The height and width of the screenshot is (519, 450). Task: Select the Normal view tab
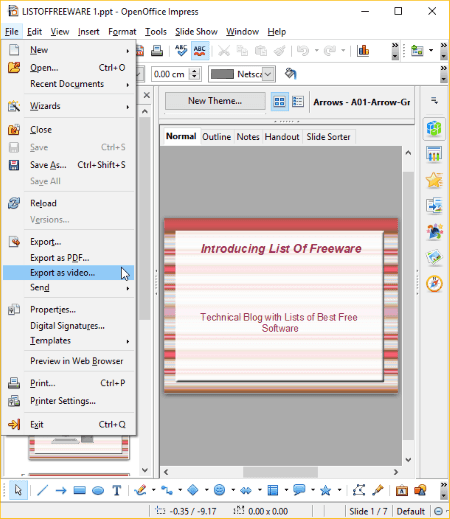(x=181, y=136)
